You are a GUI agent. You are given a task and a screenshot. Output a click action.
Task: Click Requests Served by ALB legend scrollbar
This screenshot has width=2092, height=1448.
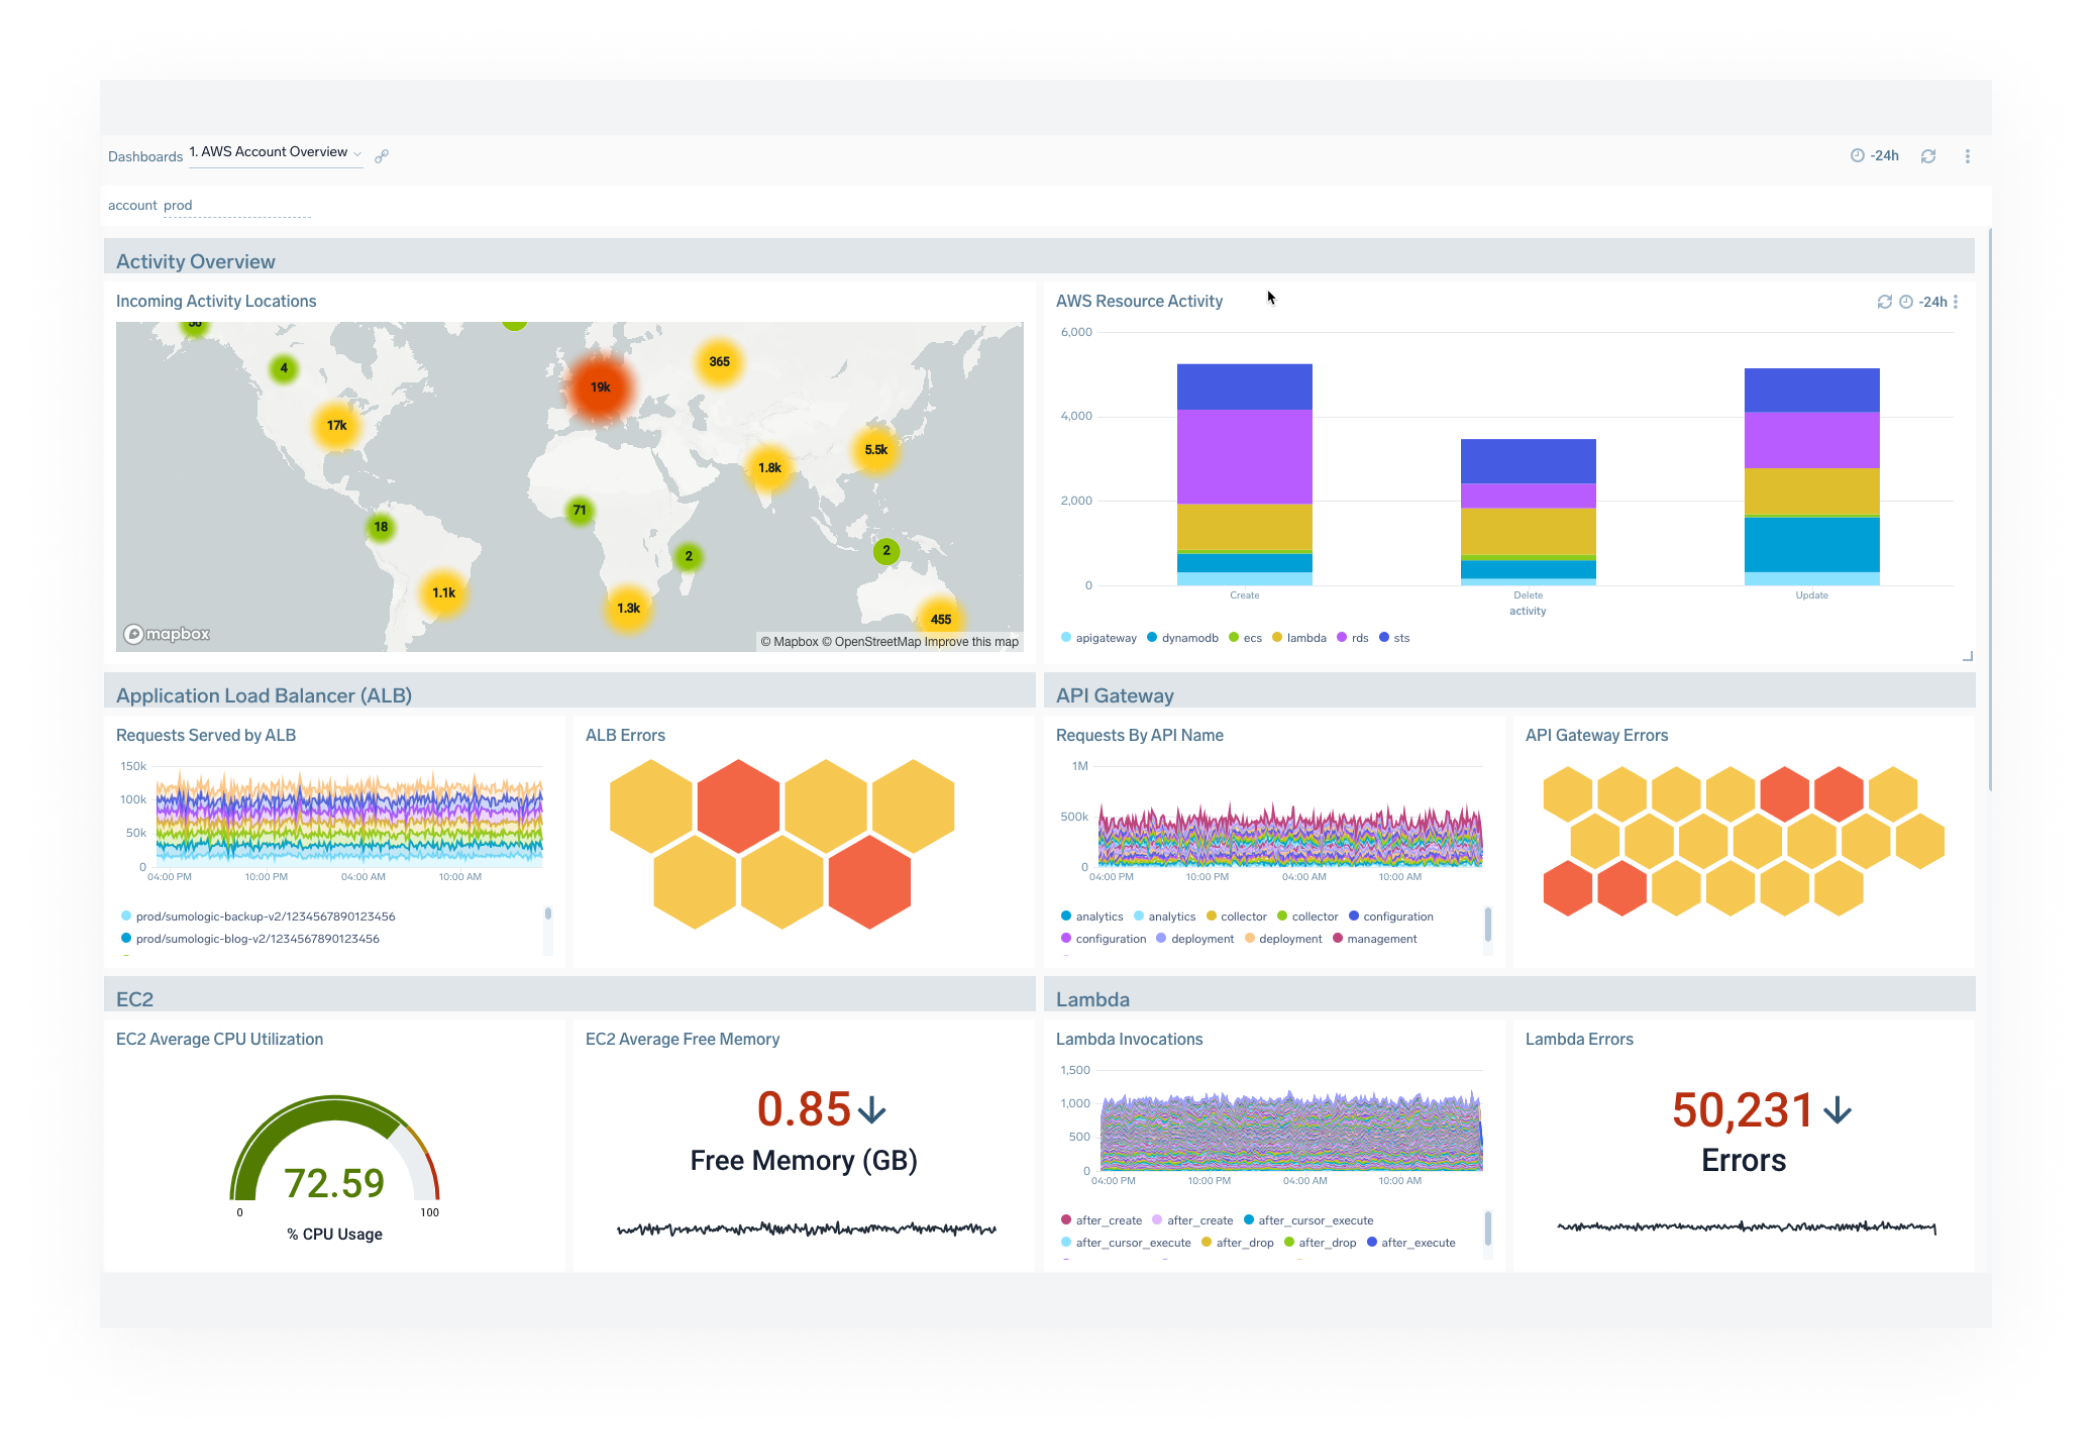[x=548, y=914]
